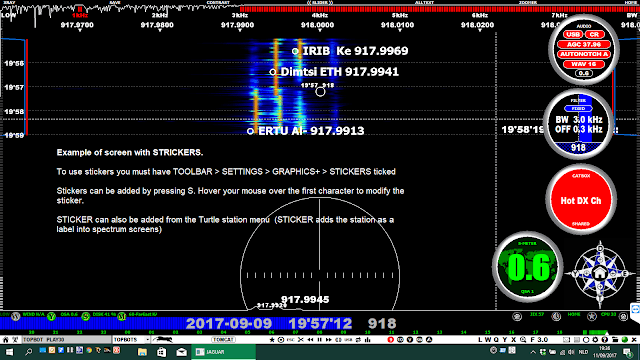Click the jaguar logo in toolbar
640x360 pixels.
click(x=163, y=340)
